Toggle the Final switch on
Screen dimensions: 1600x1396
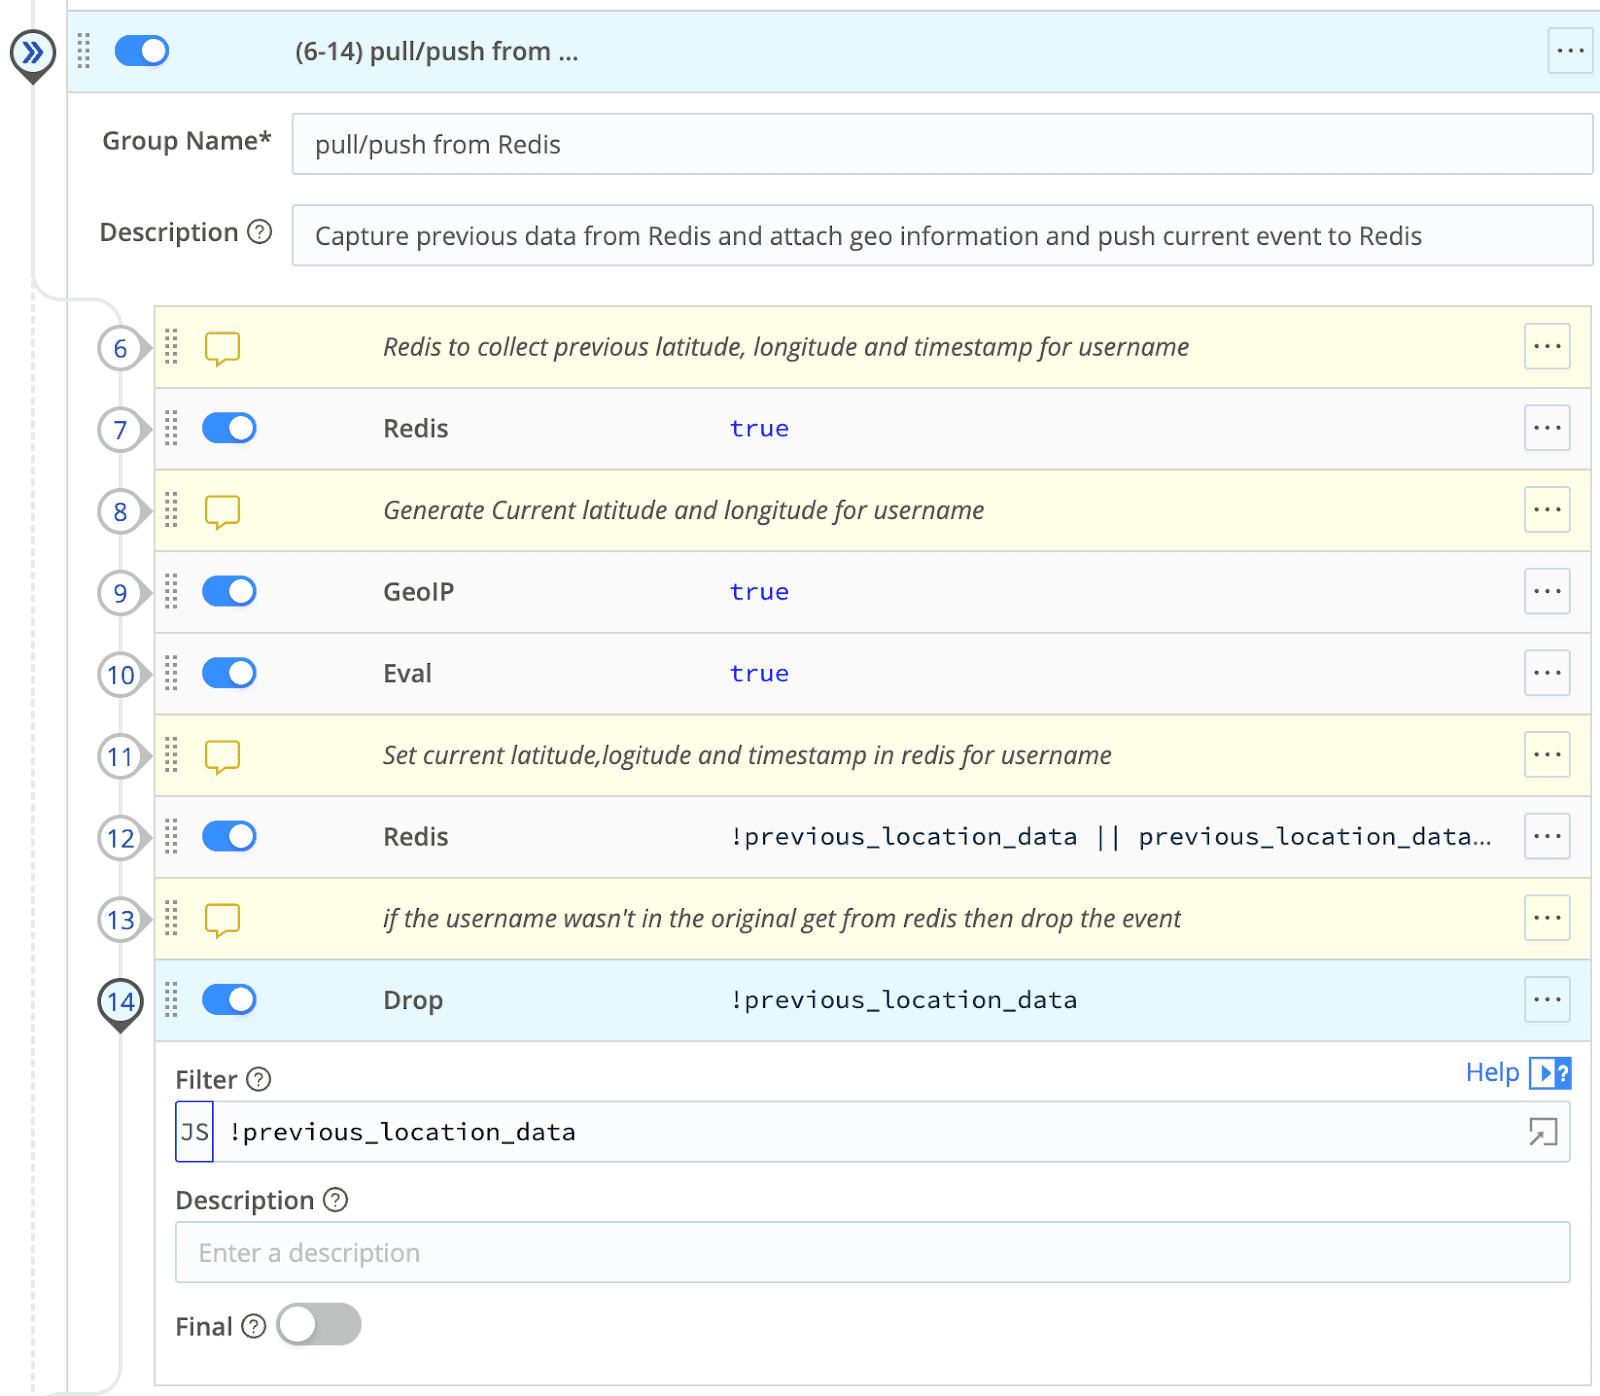pos(319,1325)
